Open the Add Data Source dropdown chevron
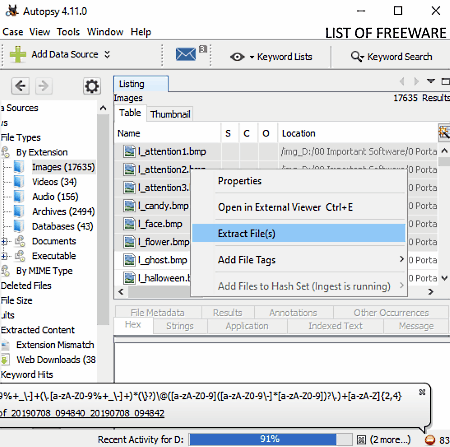The width and height of the screenshot is (450, 447). point(107,54)
